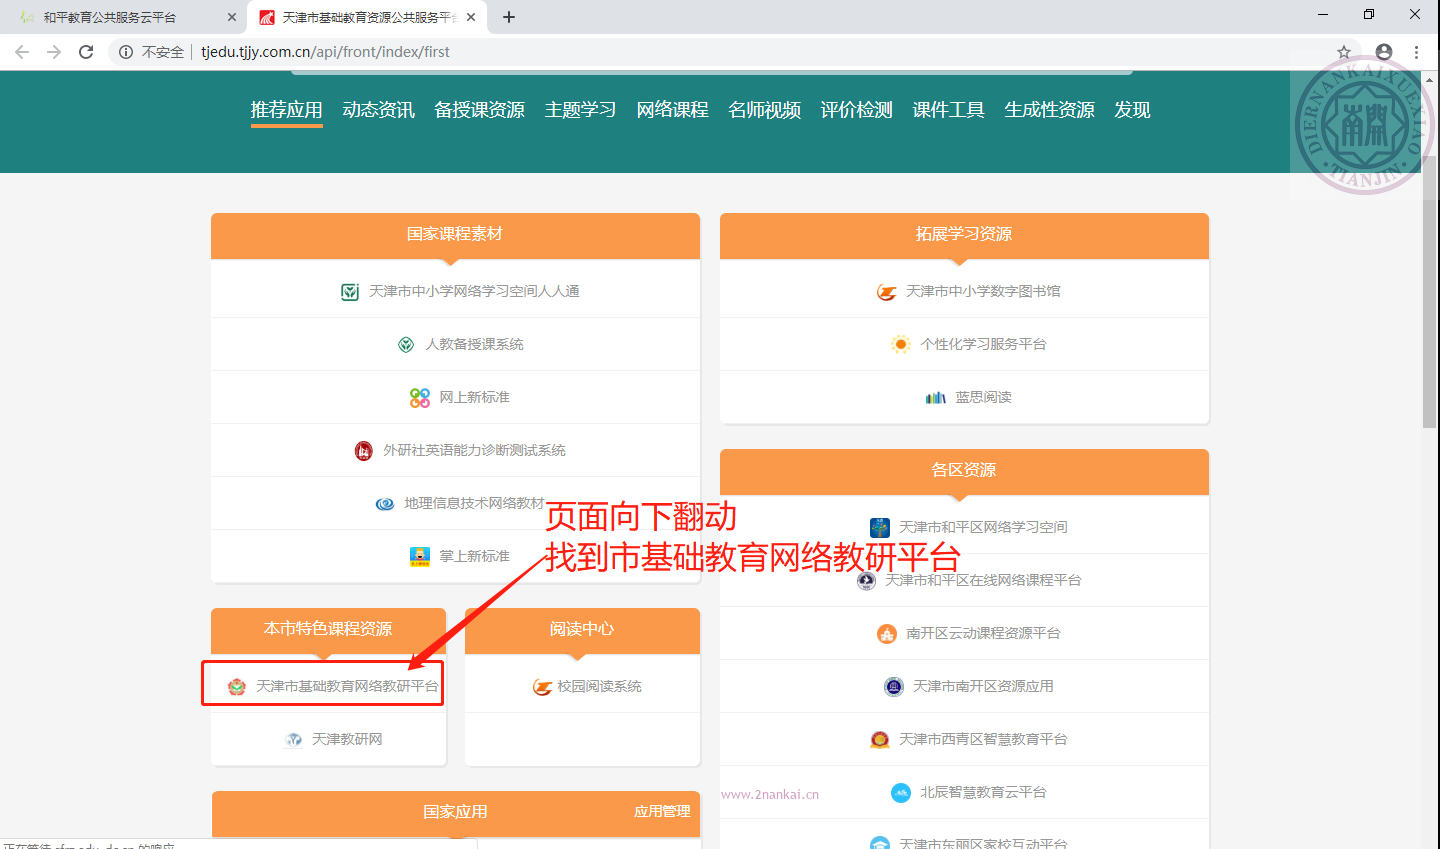1440x849 pixels.
Task: Open 网络课程 in the navigation
Action: pos(672,110)
